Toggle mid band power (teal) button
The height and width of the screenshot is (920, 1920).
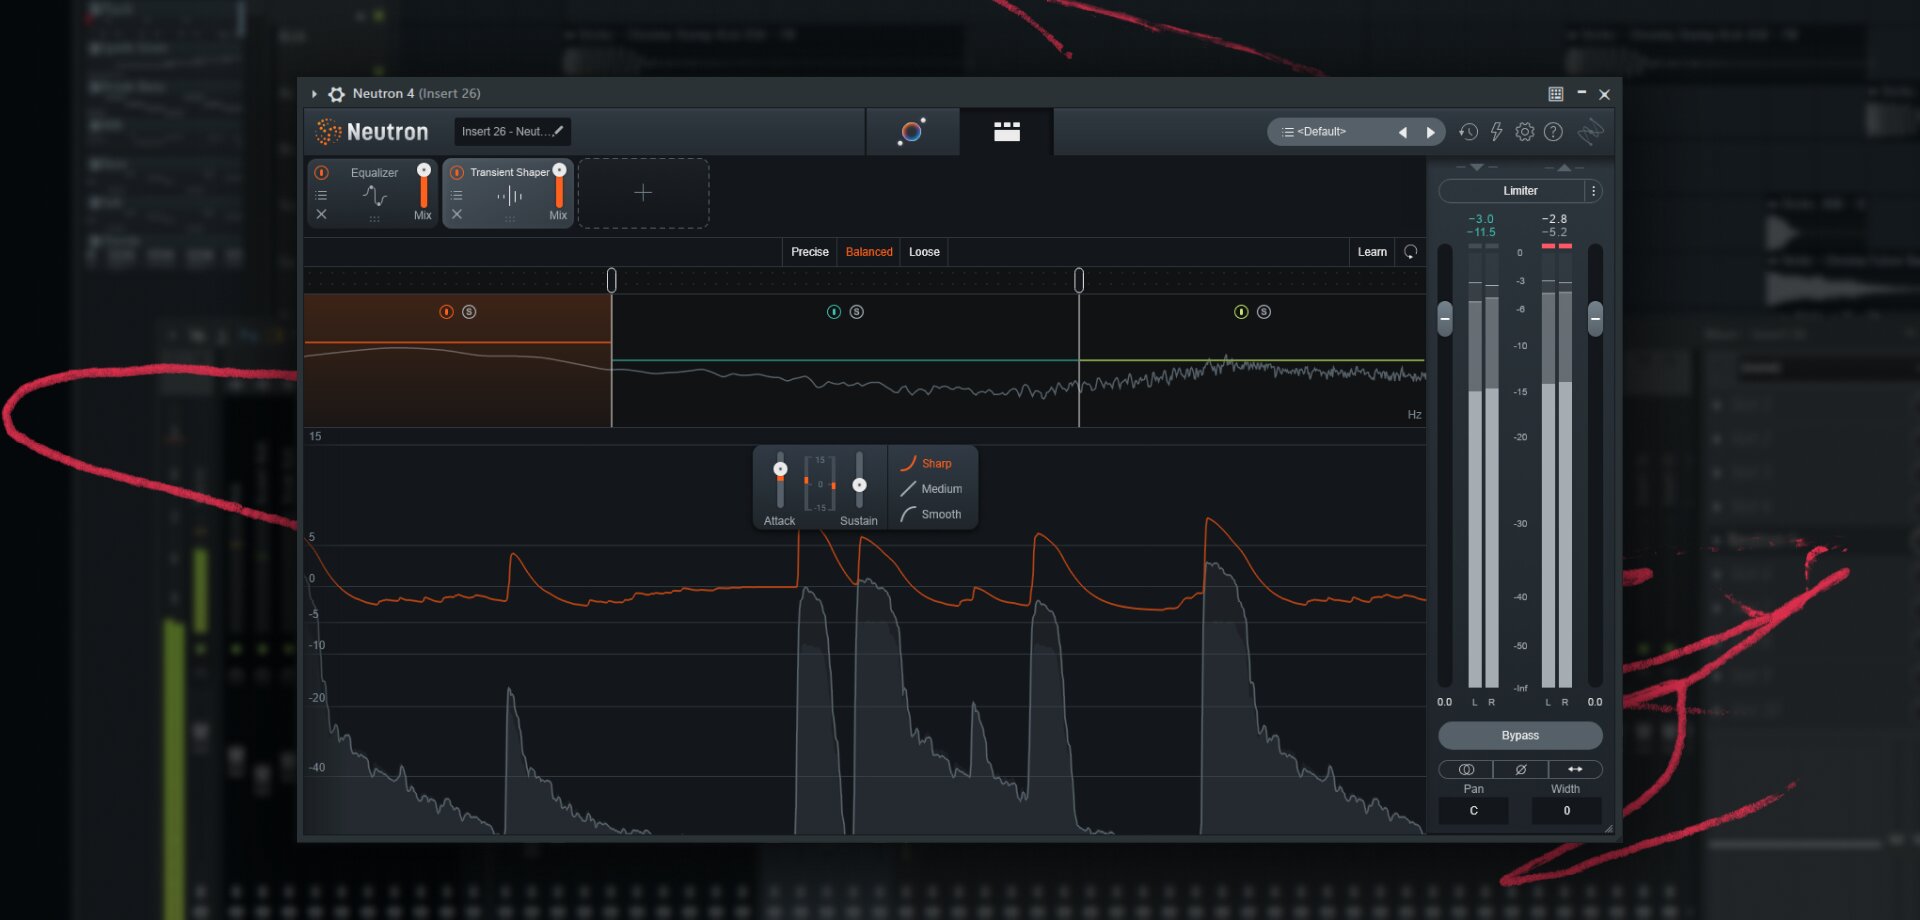[x=834, y=312]
